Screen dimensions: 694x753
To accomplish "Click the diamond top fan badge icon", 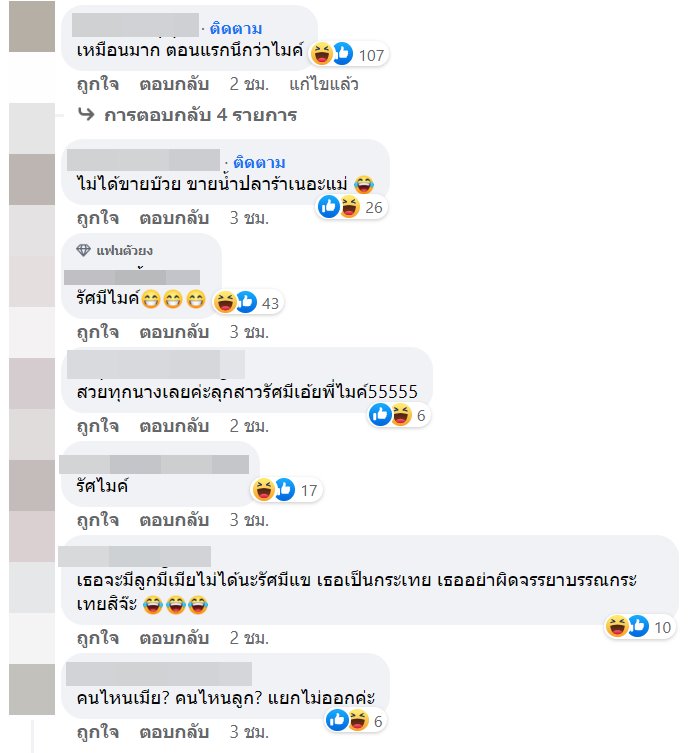I will (84, 250).
